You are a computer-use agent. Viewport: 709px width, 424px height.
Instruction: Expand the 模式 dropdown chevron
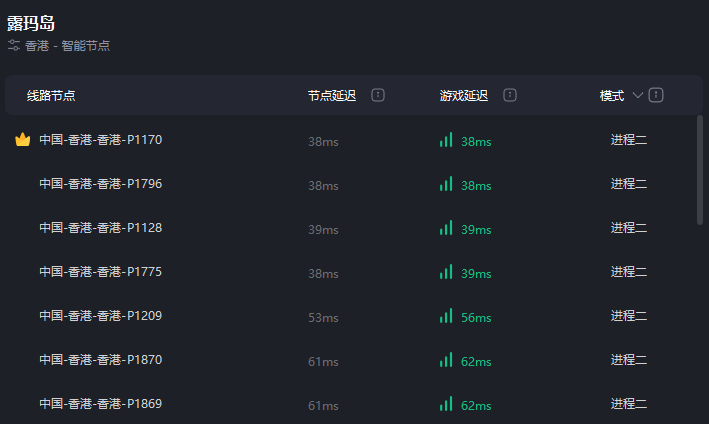(x=638, y=95)
